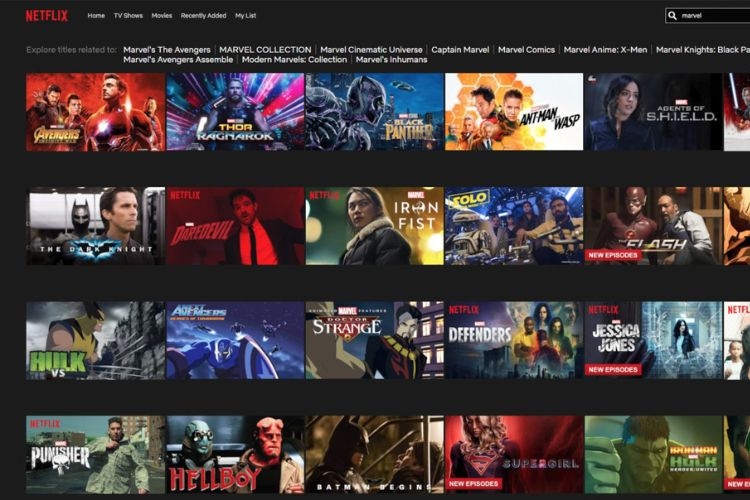The height and width of the screenshot is (500, 750).
Task: Select Recently Added in the navigation
Action: (203, 16)
